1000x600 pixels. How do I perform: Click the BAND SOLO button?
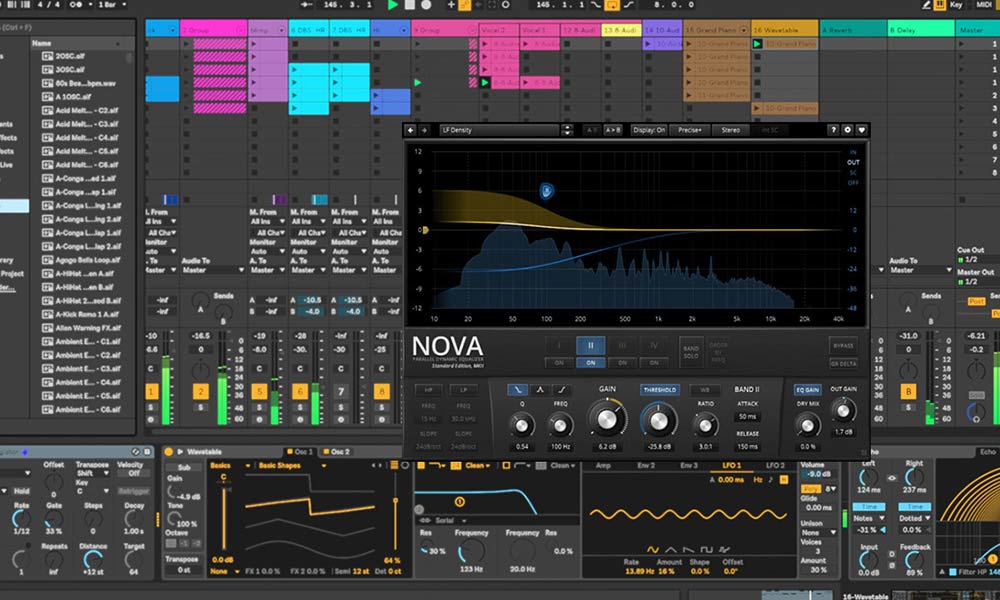[x=691, y=350]
